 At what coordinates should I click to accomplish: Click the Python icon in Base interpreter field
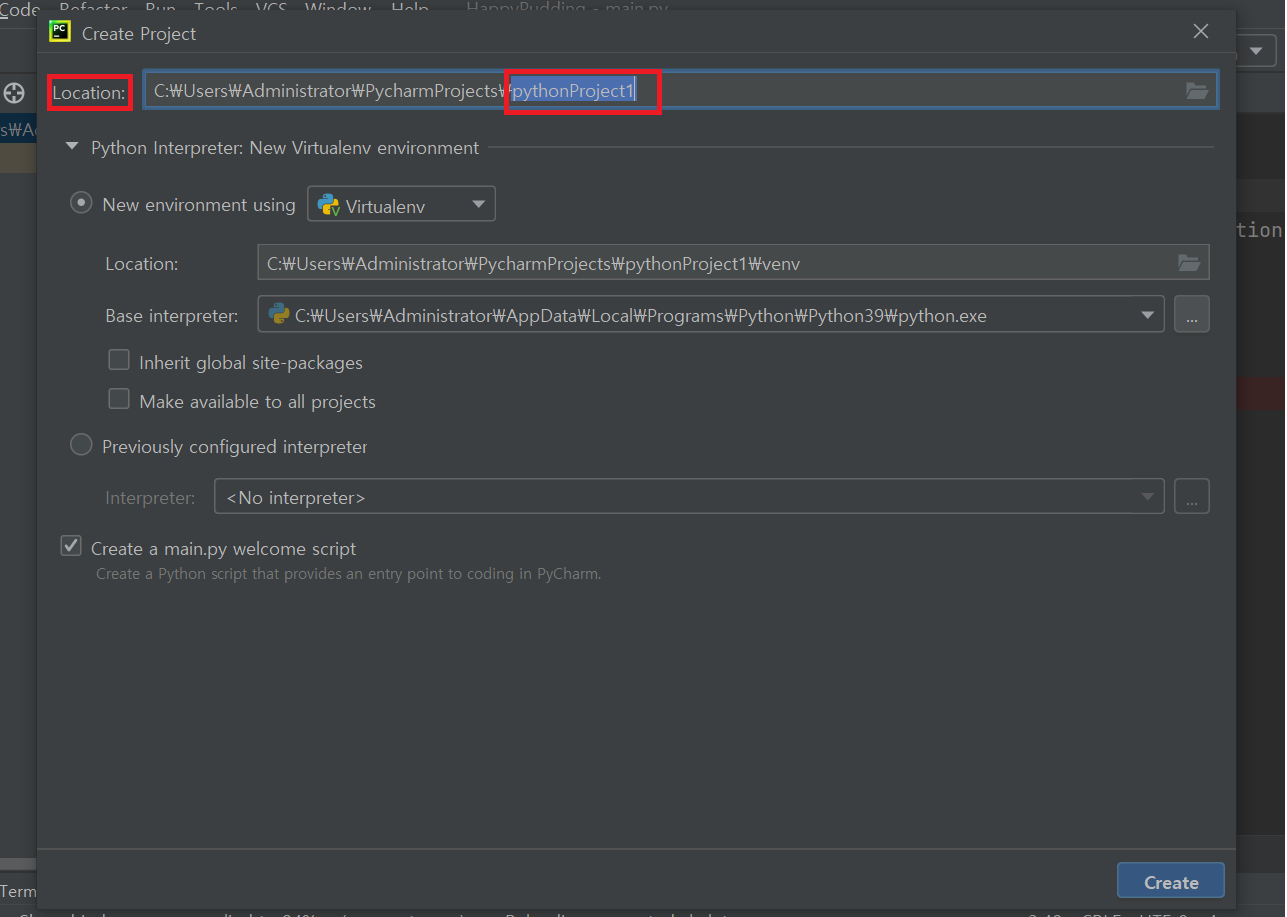(x=279, y=314)
